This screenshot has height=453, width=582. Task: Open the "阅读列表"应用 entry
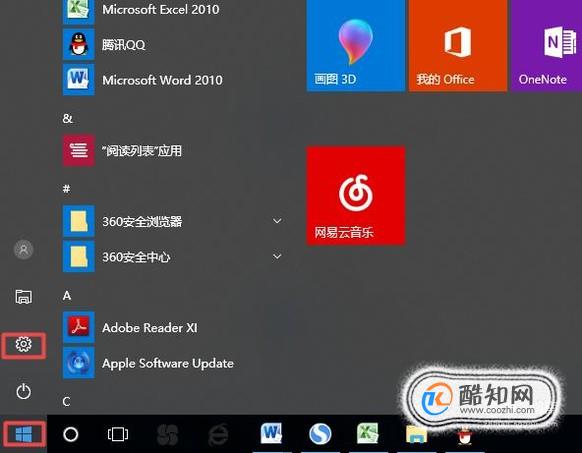tap(122, 150)
